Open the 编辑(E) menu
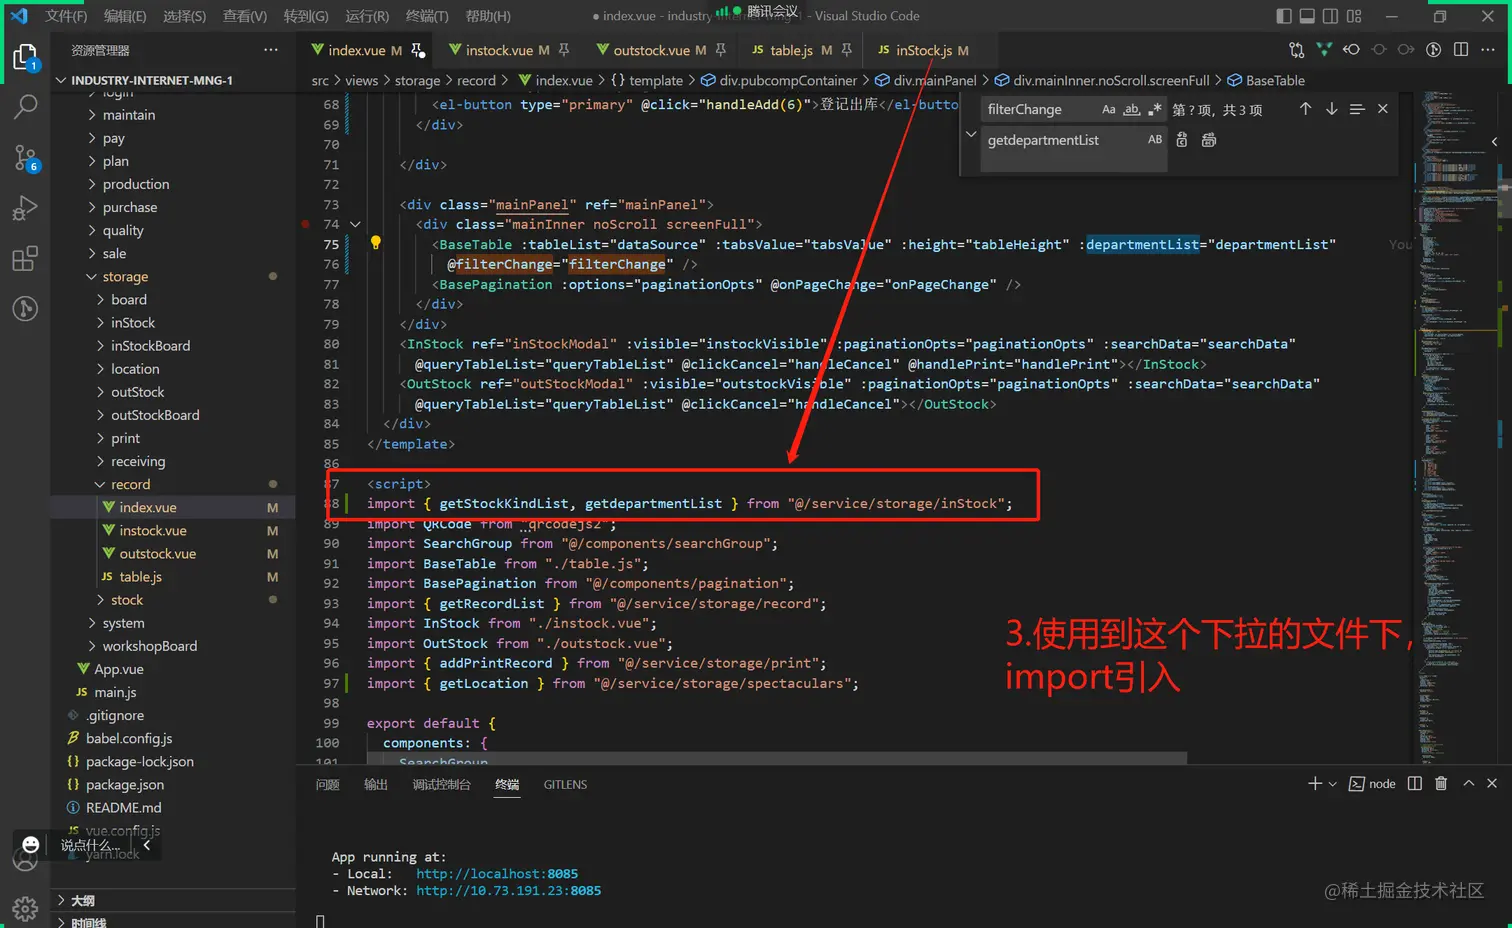The height and width of the screenshot is (928, 1512). pos(125,16)
